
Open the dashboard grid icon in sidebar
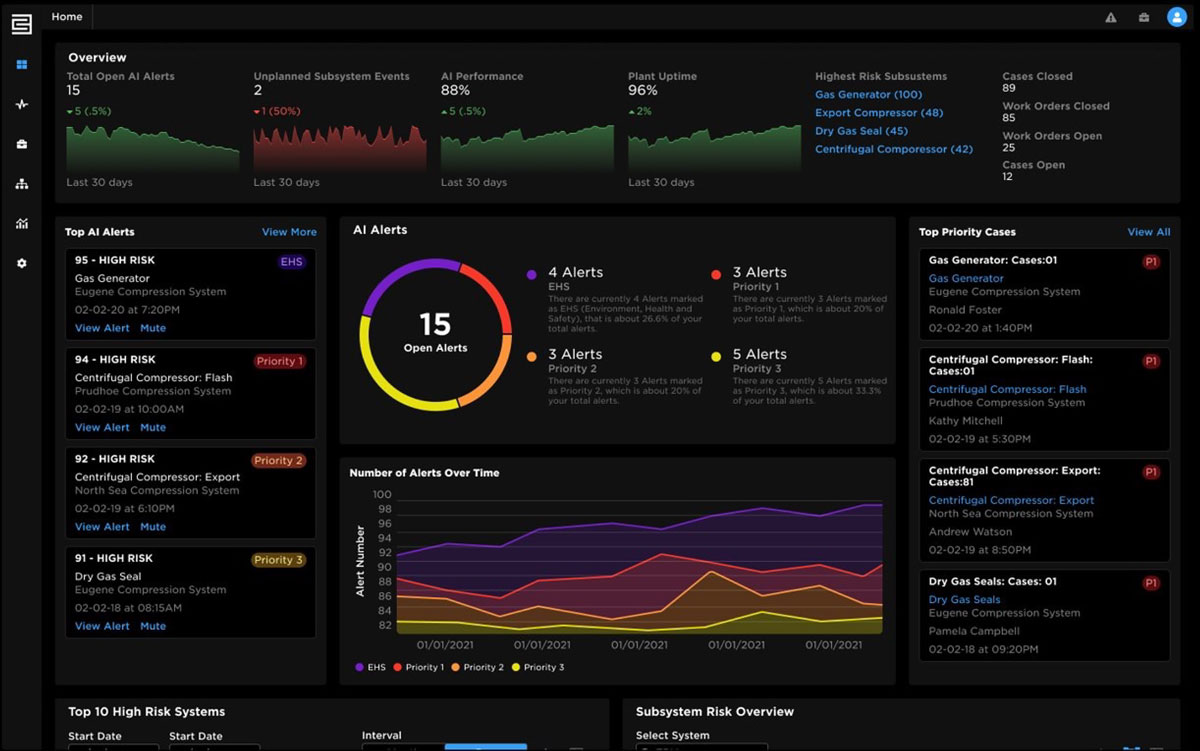click(x=22, y=65)
